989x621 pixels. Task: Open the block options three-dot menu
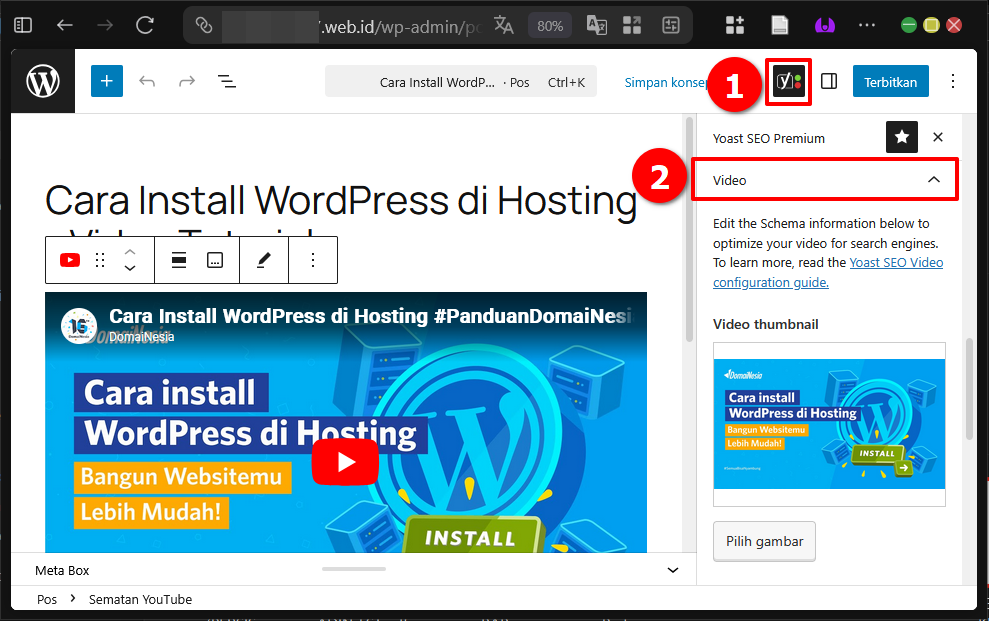313,259
